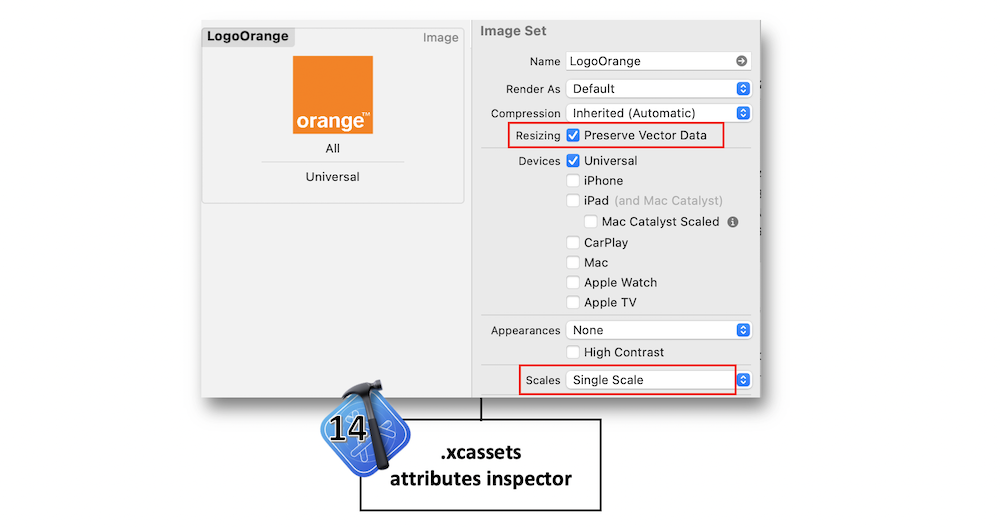This screenshot has height=527, width=1000.
Task: Check the Mac Catalyst Scaled option
Action: [591, 222]
